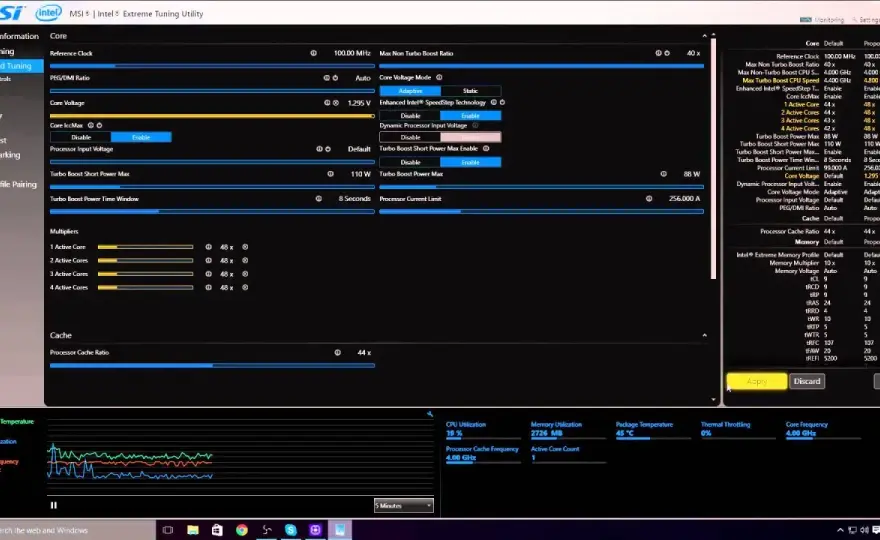Click the info icon for Max Non Turbo Boost Ratio
This screenshot has height=540, width=880.
(x=658, y=53)
